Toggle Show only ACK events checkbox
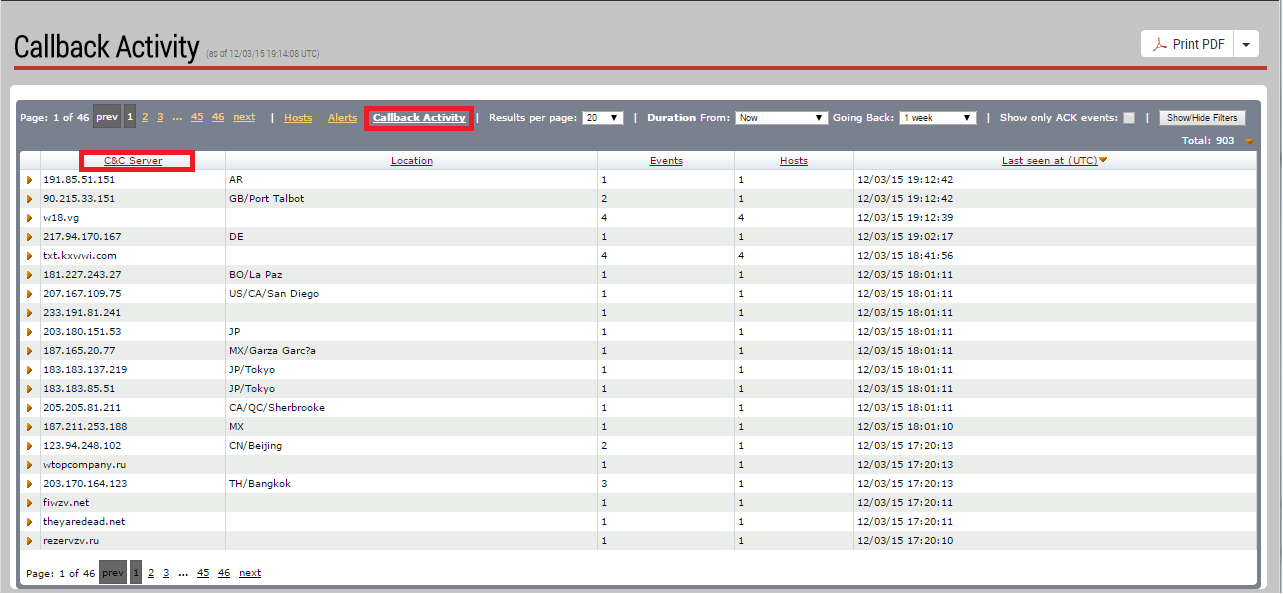Screen dimensions: 1283x594 1129,118
